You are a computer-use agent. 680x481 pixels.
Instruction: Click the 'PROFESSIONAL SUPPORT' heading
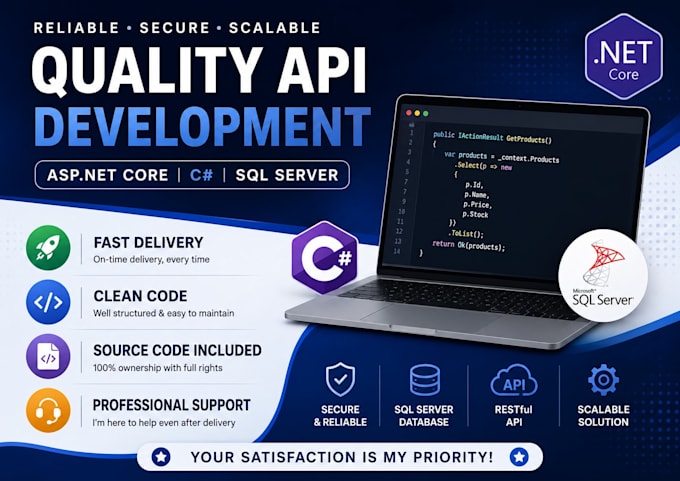172,405
